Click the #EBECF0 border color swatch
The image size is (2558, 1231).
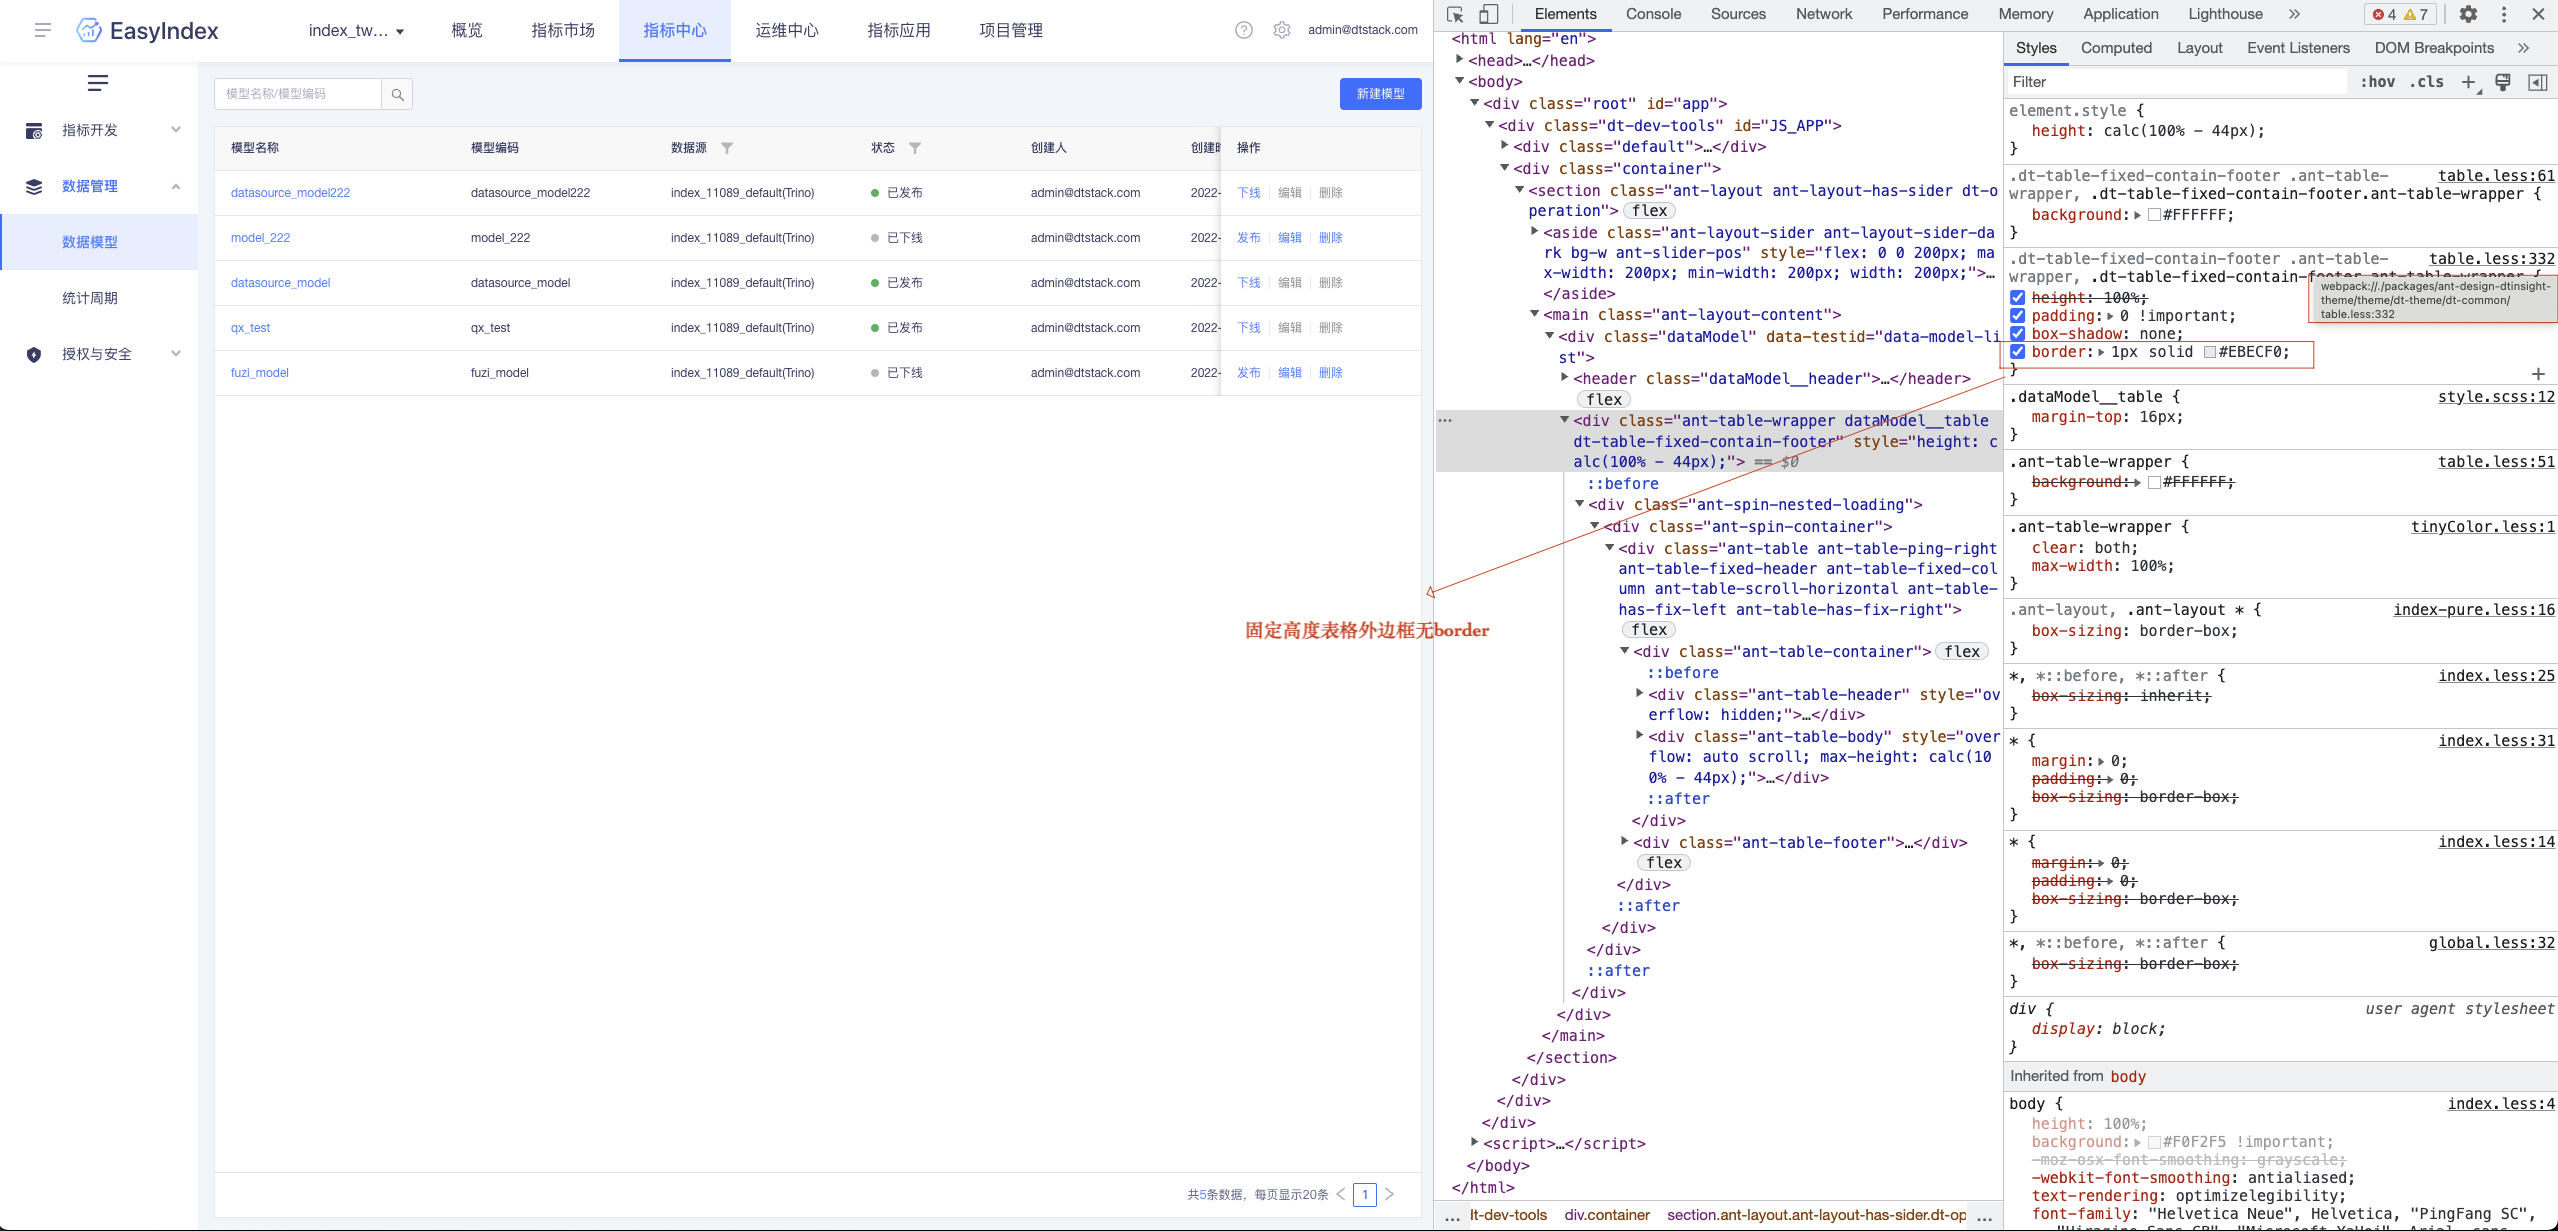point(2208,352)
